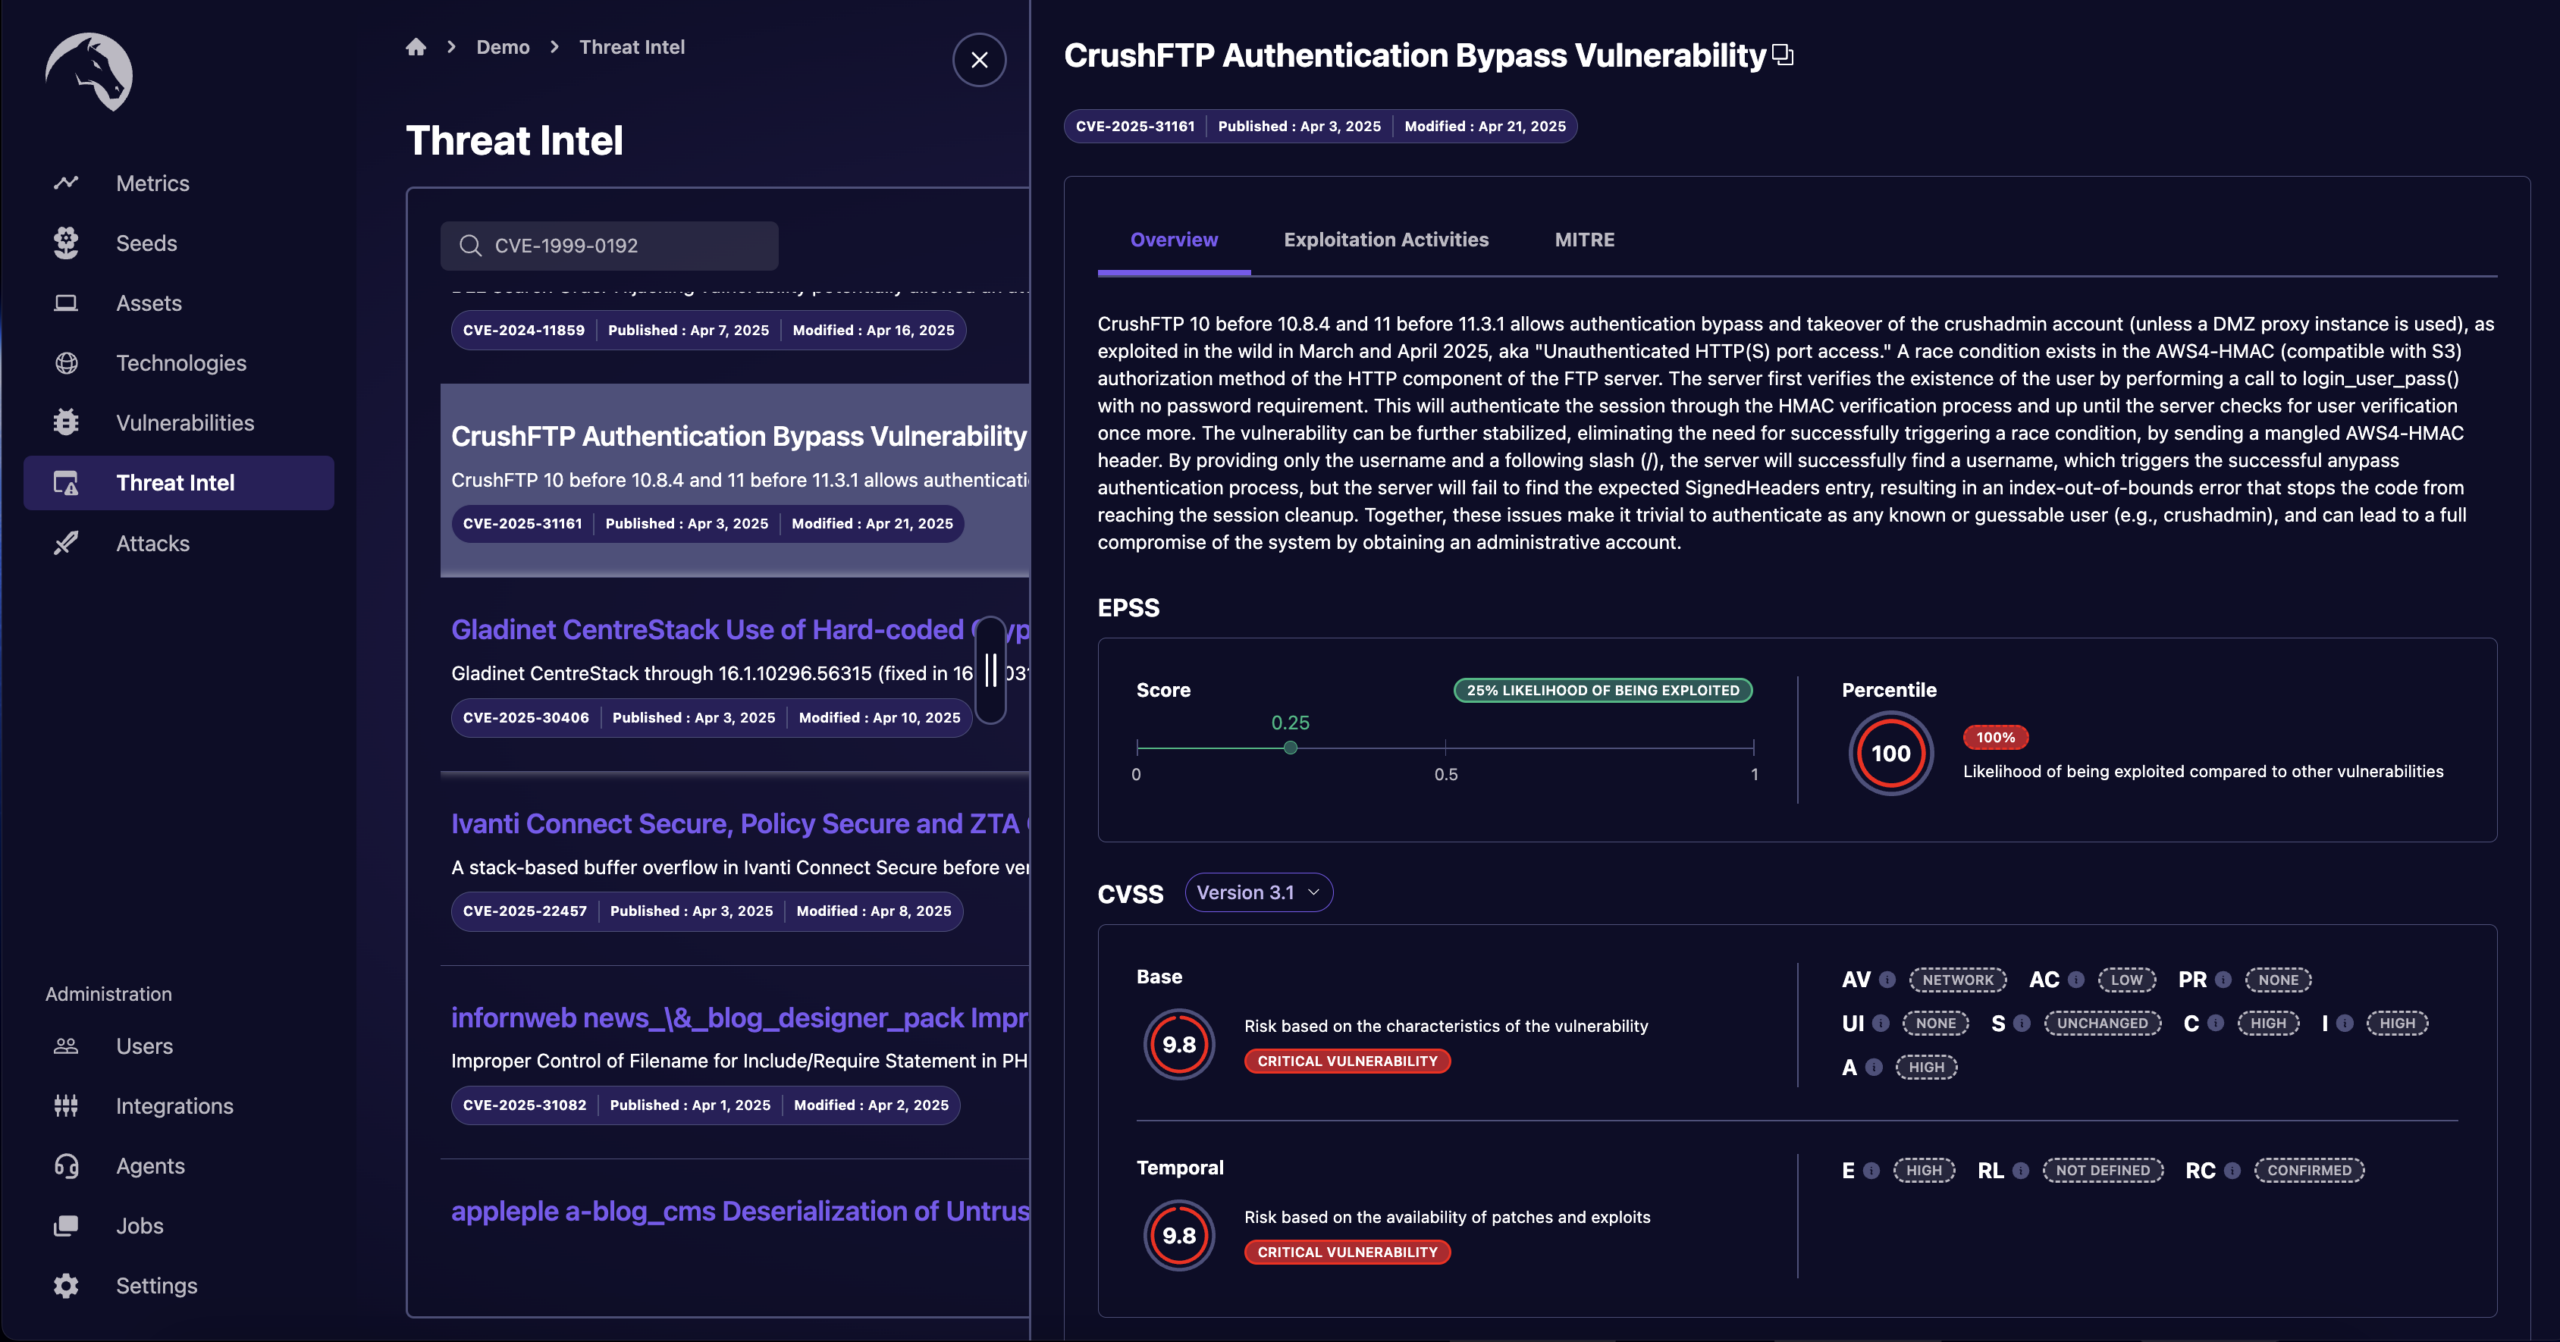Show info for A availability metric
The width and height of the screenshot is (2560, 1342).
pyautogui.click(x=1874, y=1067)
